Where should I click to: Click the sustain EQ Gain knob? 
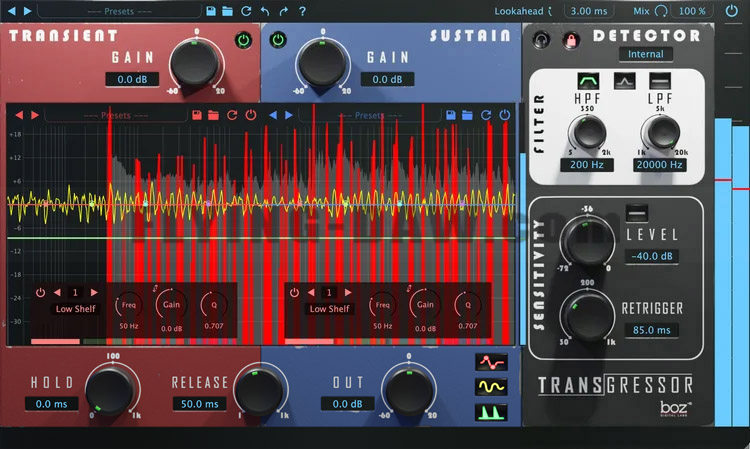click(x=425, y=305)
